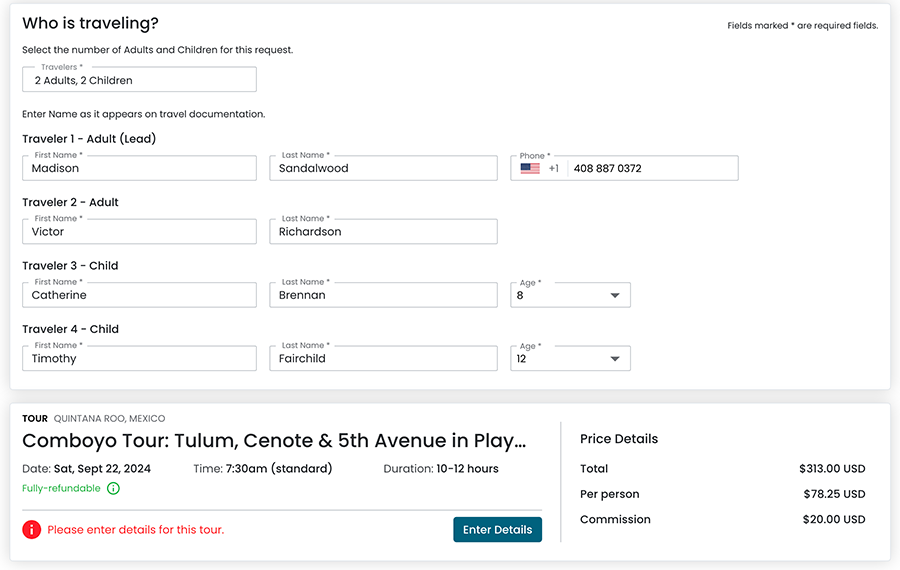Edit Traveler 1 last name Sandalwood
The image size is (900, 570).
pyautogui.click(x=383, y=169)
